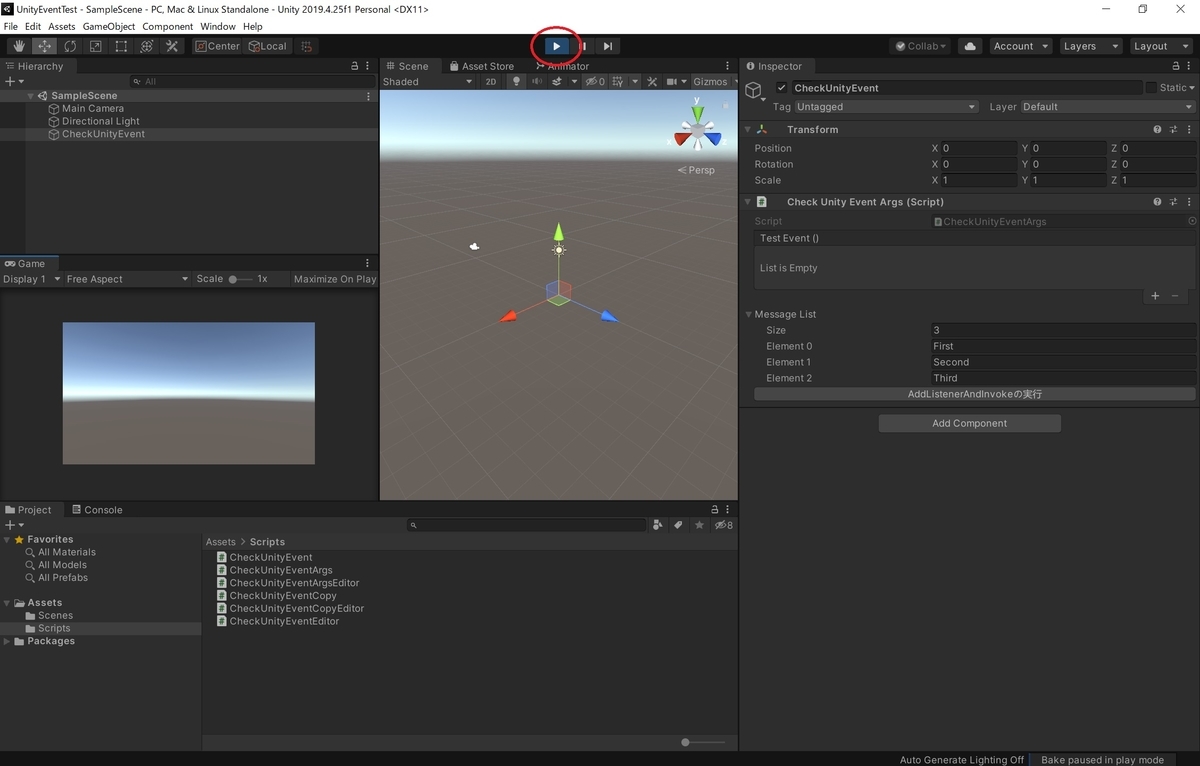
Task: Click the Pause button
Action: click(x=582, y=46)
